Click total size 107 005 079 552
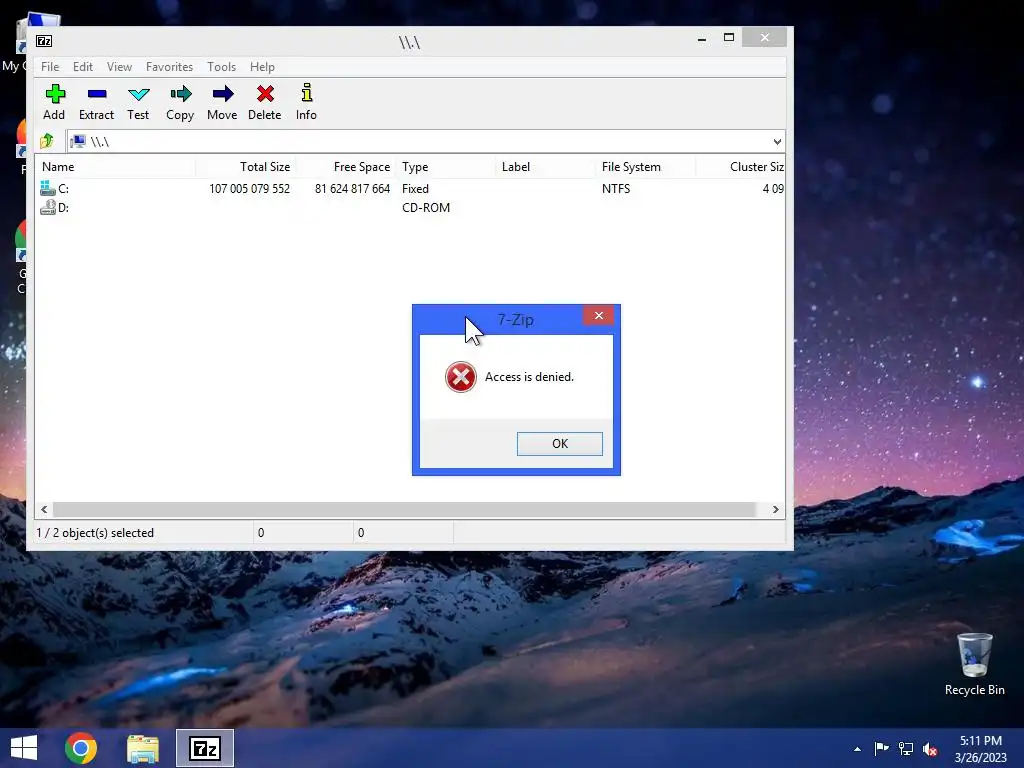The width and height of the screenshot is (1024, 768). [249, 189]
